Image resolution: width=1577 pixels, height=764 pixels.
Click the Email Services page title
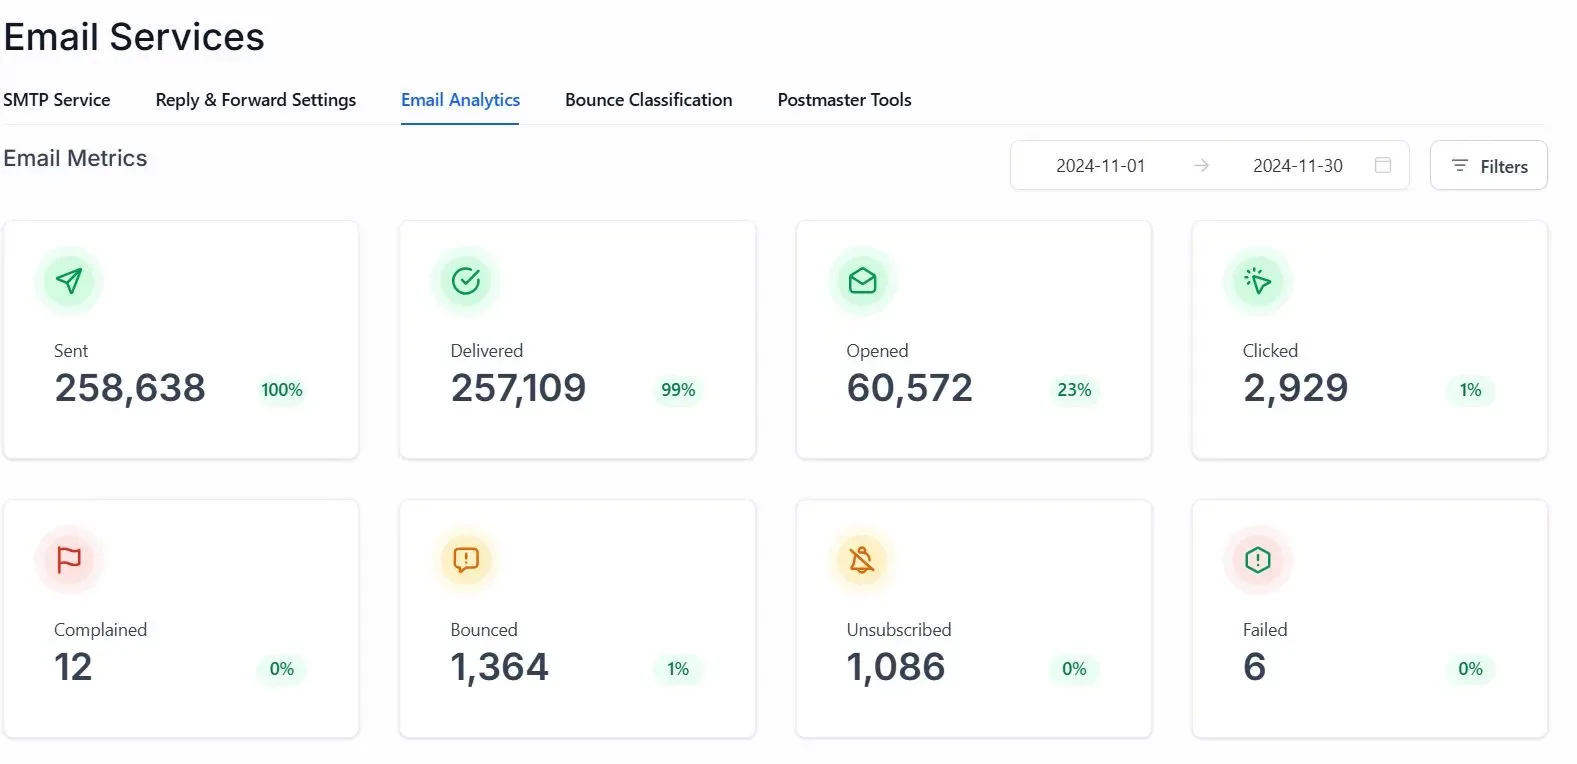pyautogui.click(x=134, y=37)
